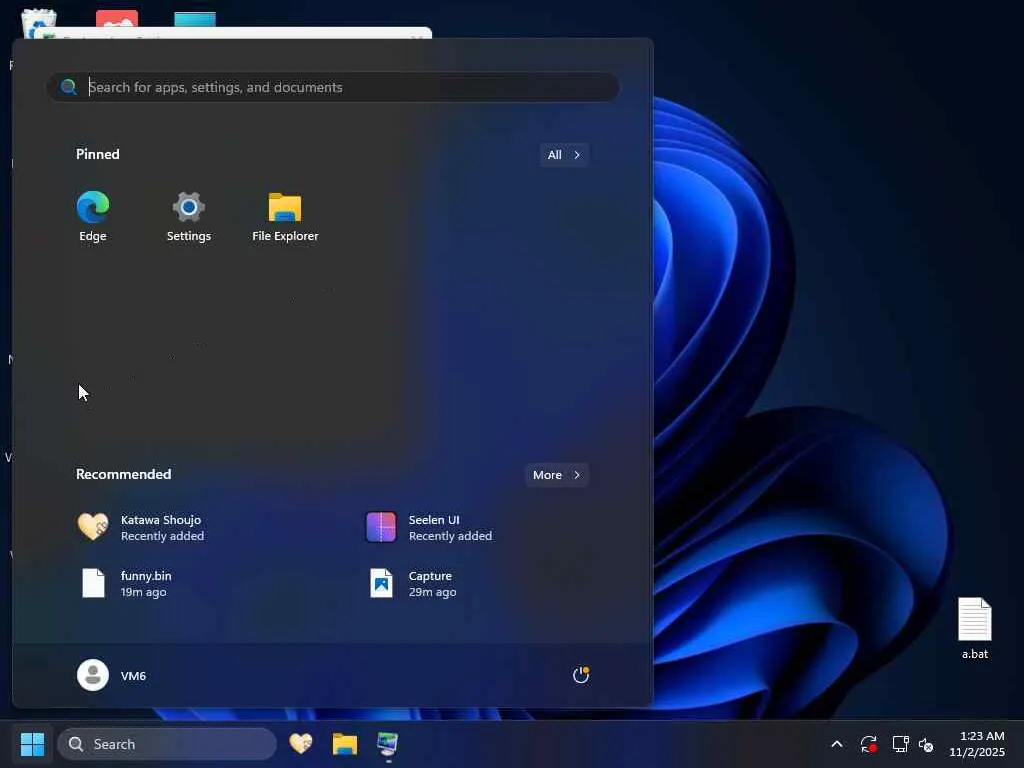Click the taskbar Search box
Image resolution: width=1024 pixels, height=768 pixels.
167,744
